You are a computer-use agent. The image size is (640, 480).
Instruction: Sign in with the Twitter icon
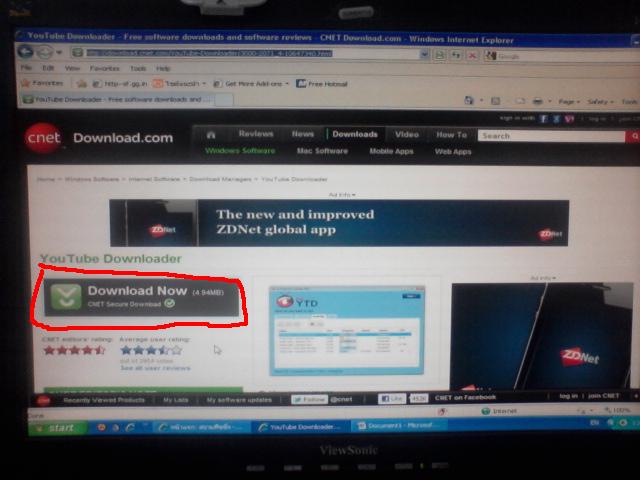point(556,119)
